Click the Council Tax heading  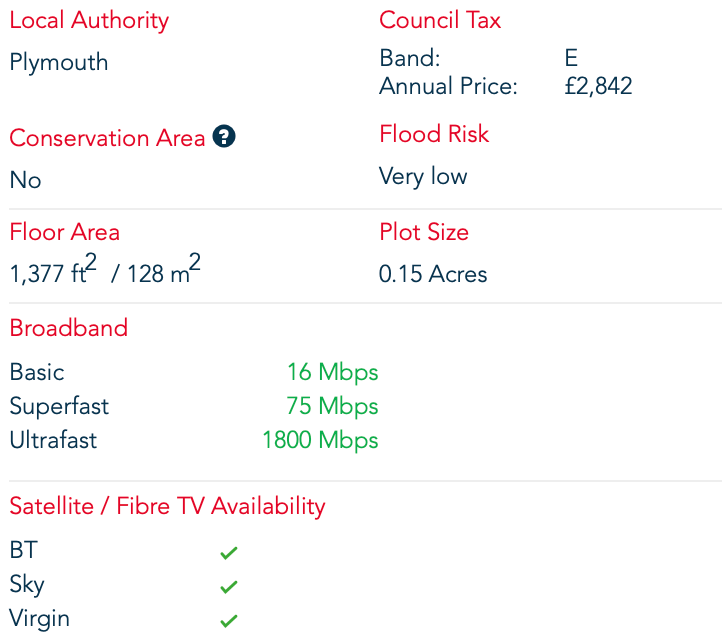pos(440,20)
